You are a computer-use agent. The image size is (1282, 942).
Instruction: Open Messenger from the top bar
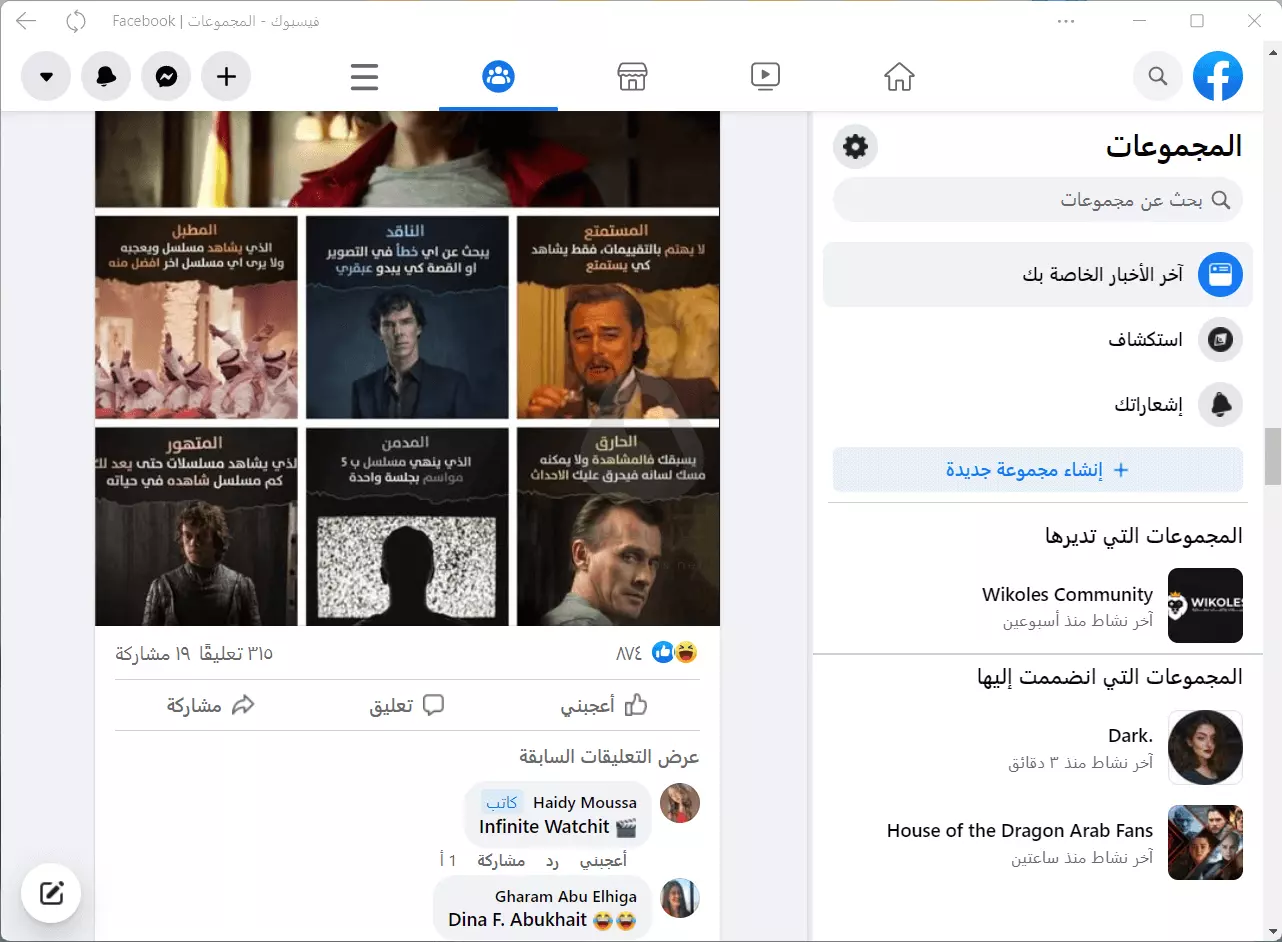coord(166,76)
